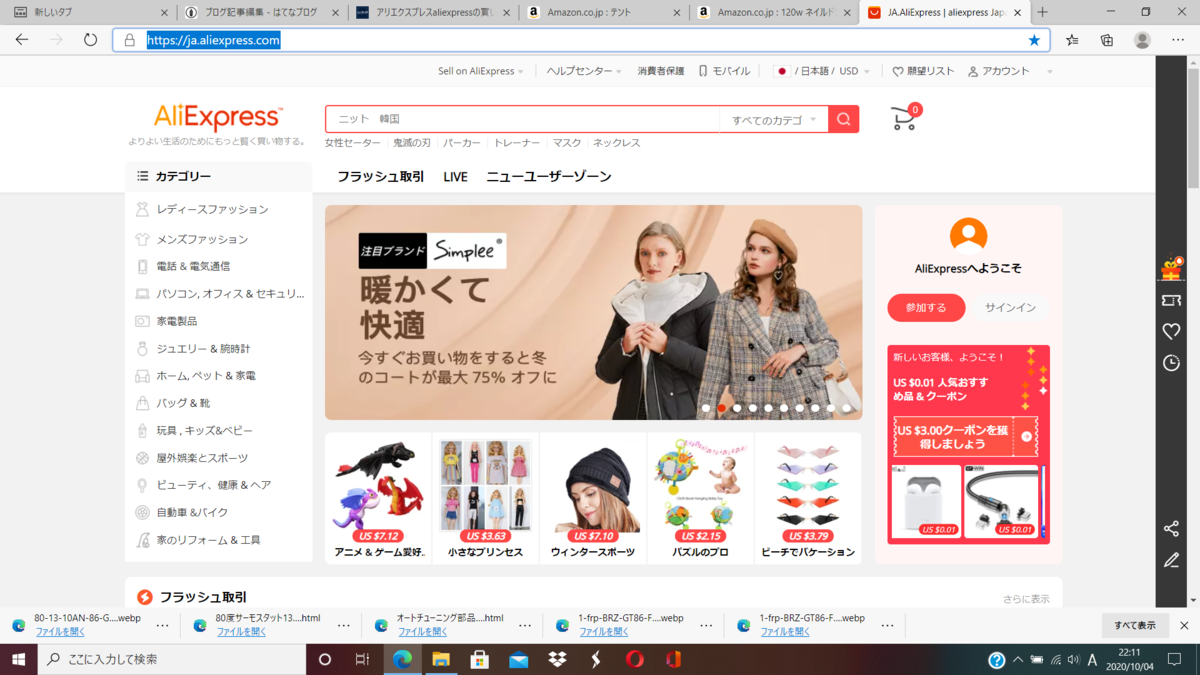Switch to the Amazon.co.jp テント tab
Viewport: 1200px width, 675px height.
click(x=603, y=12)
